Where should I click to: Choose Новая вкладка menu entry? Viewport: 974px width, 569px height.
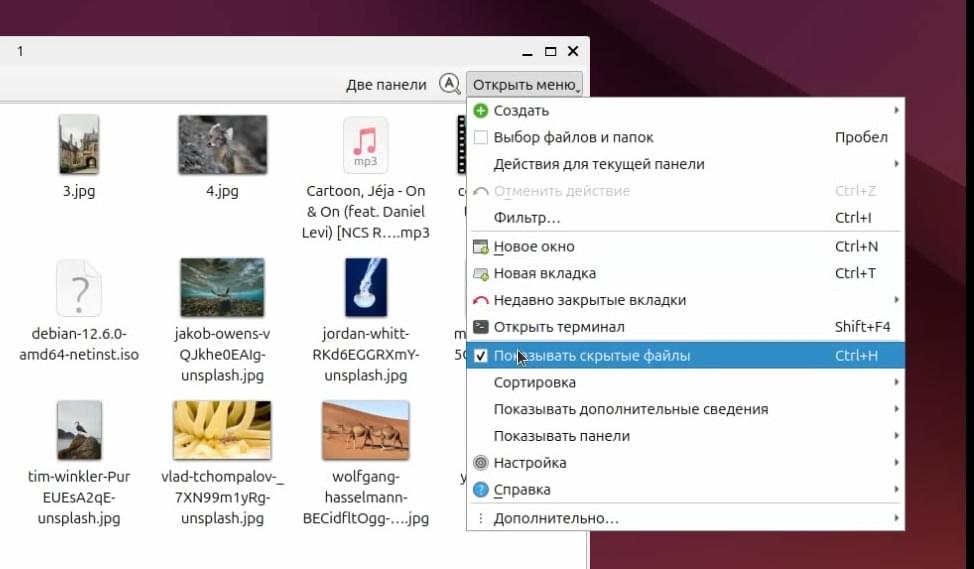click(x=686, y=273)
